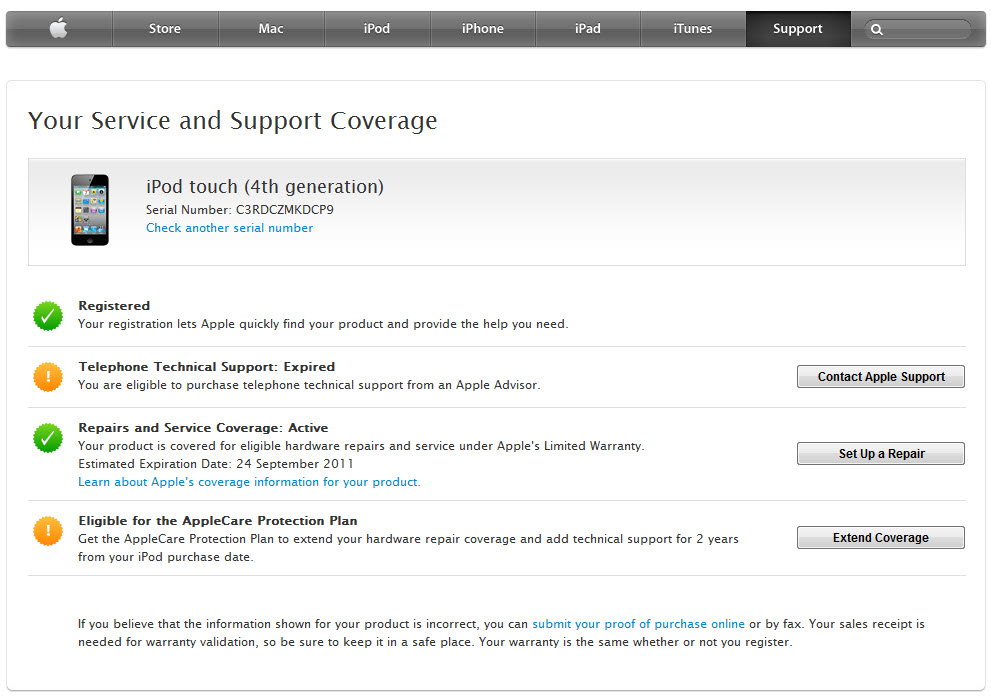Click the Apple logo home icon

click(59, 28)
